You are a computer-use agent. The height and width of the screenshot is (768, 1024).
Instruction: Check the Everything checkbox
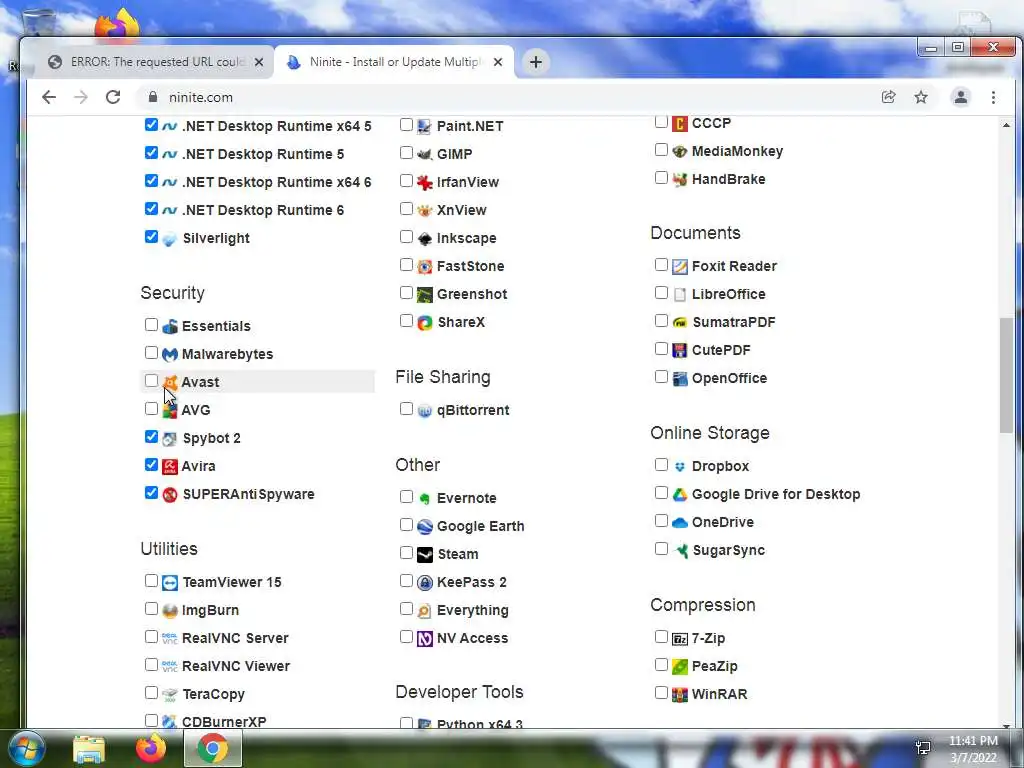[406, 609]
